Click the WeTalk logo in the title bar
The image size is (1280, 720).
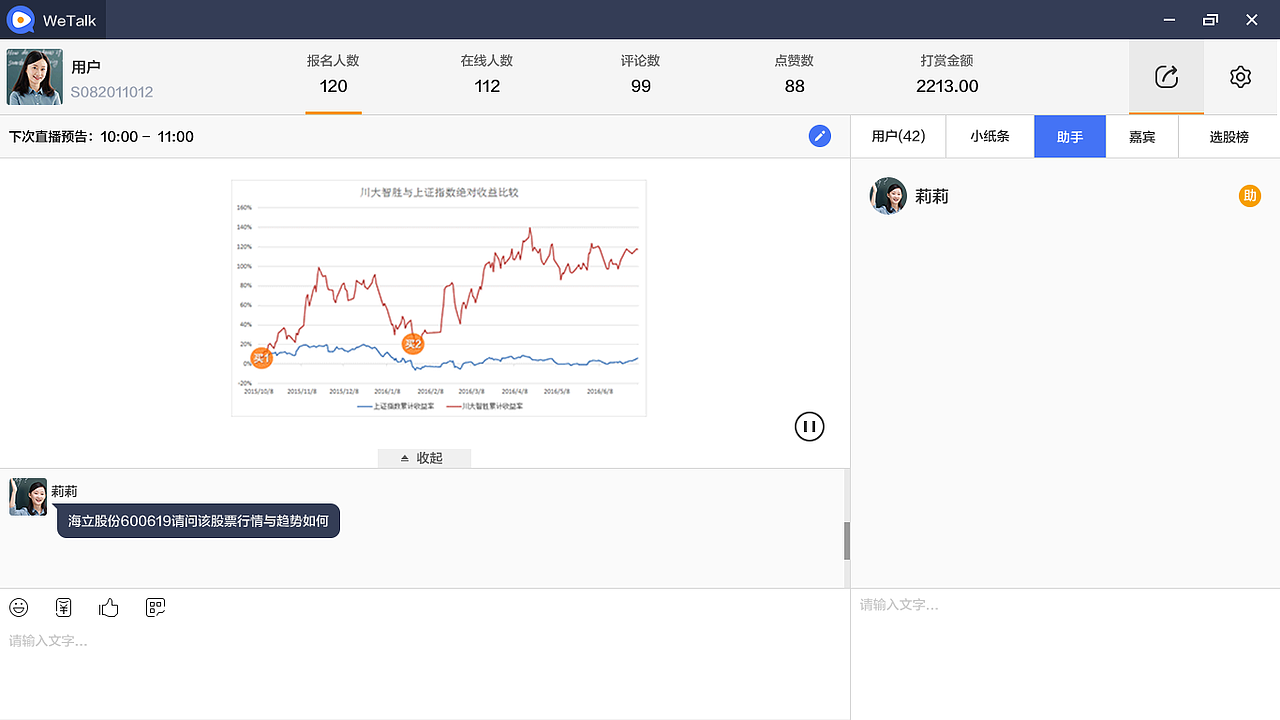[x=20, y=19]
